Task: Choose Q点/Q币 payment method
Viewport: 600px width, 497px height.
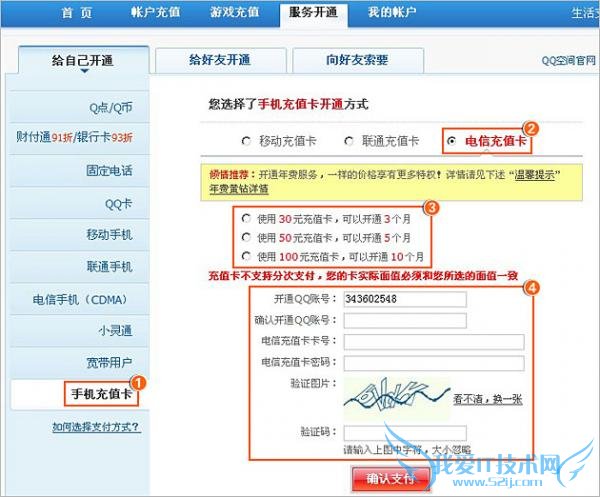Action: 78,107
